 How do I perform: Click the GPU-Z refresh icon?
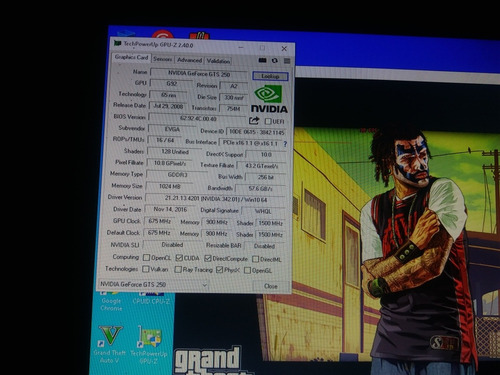click(275, 61)
